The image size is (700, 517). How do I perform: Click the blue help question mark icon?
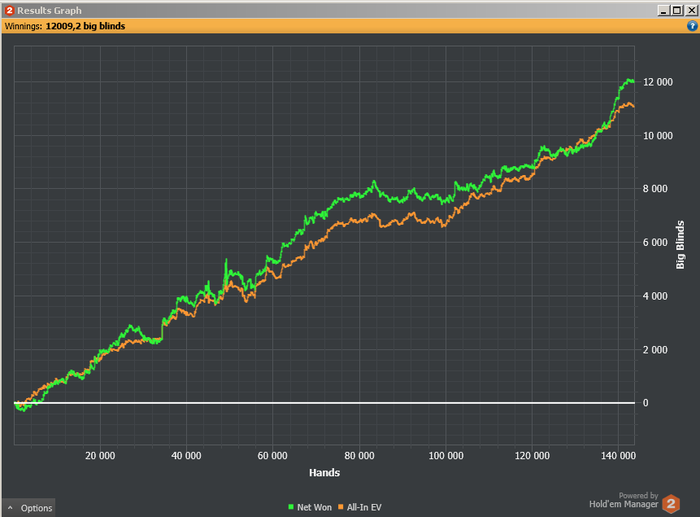click(x=692, y=26)
